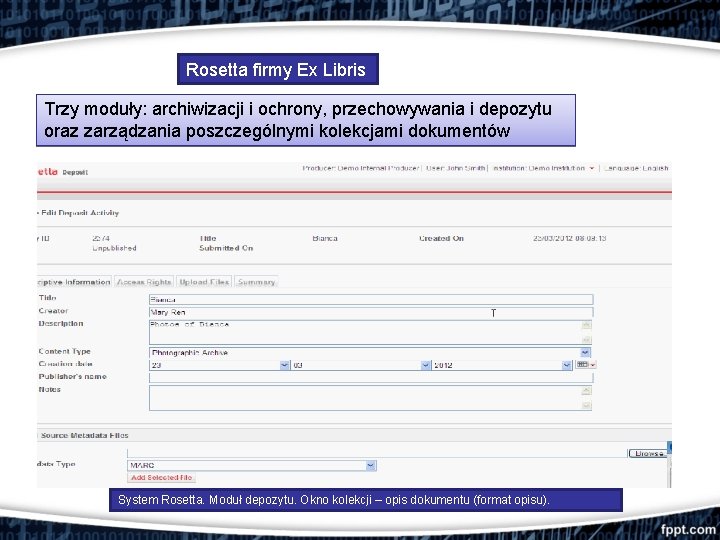Click the Rosetta Deposit logo
Viewport: 720px width, 540px height.
62,172
